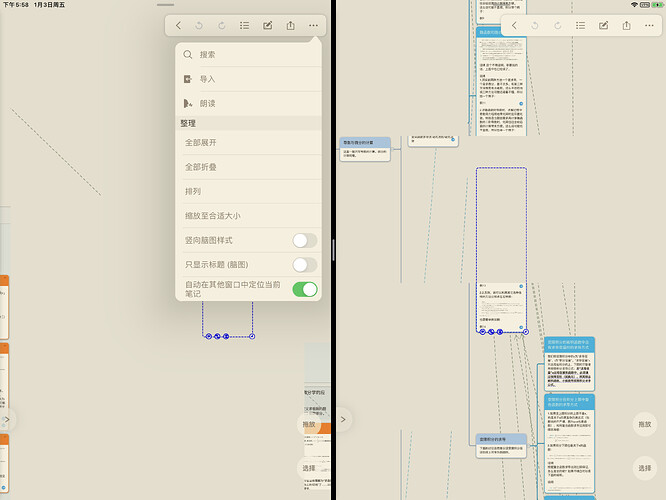Tap the edit pencil icon in right window

point(604,25)
